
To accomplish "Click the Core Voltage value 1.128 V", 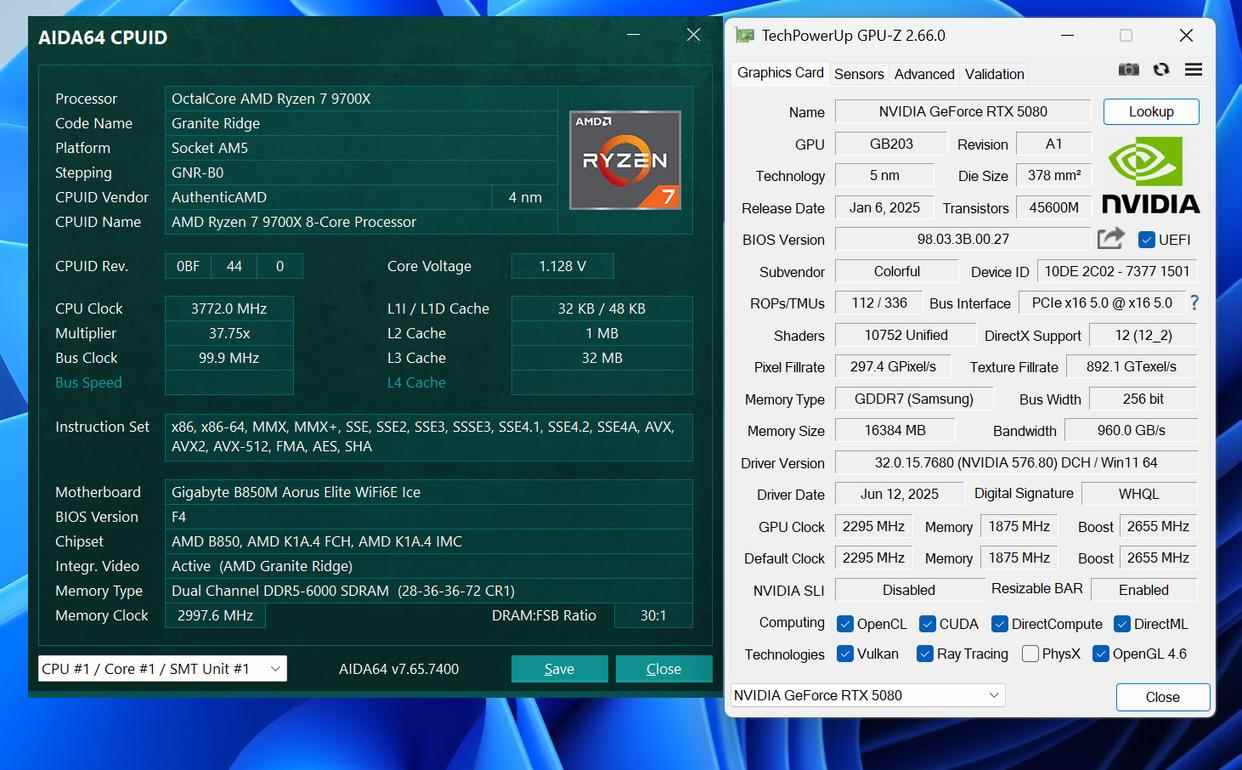I will click(x=562, y=266).
